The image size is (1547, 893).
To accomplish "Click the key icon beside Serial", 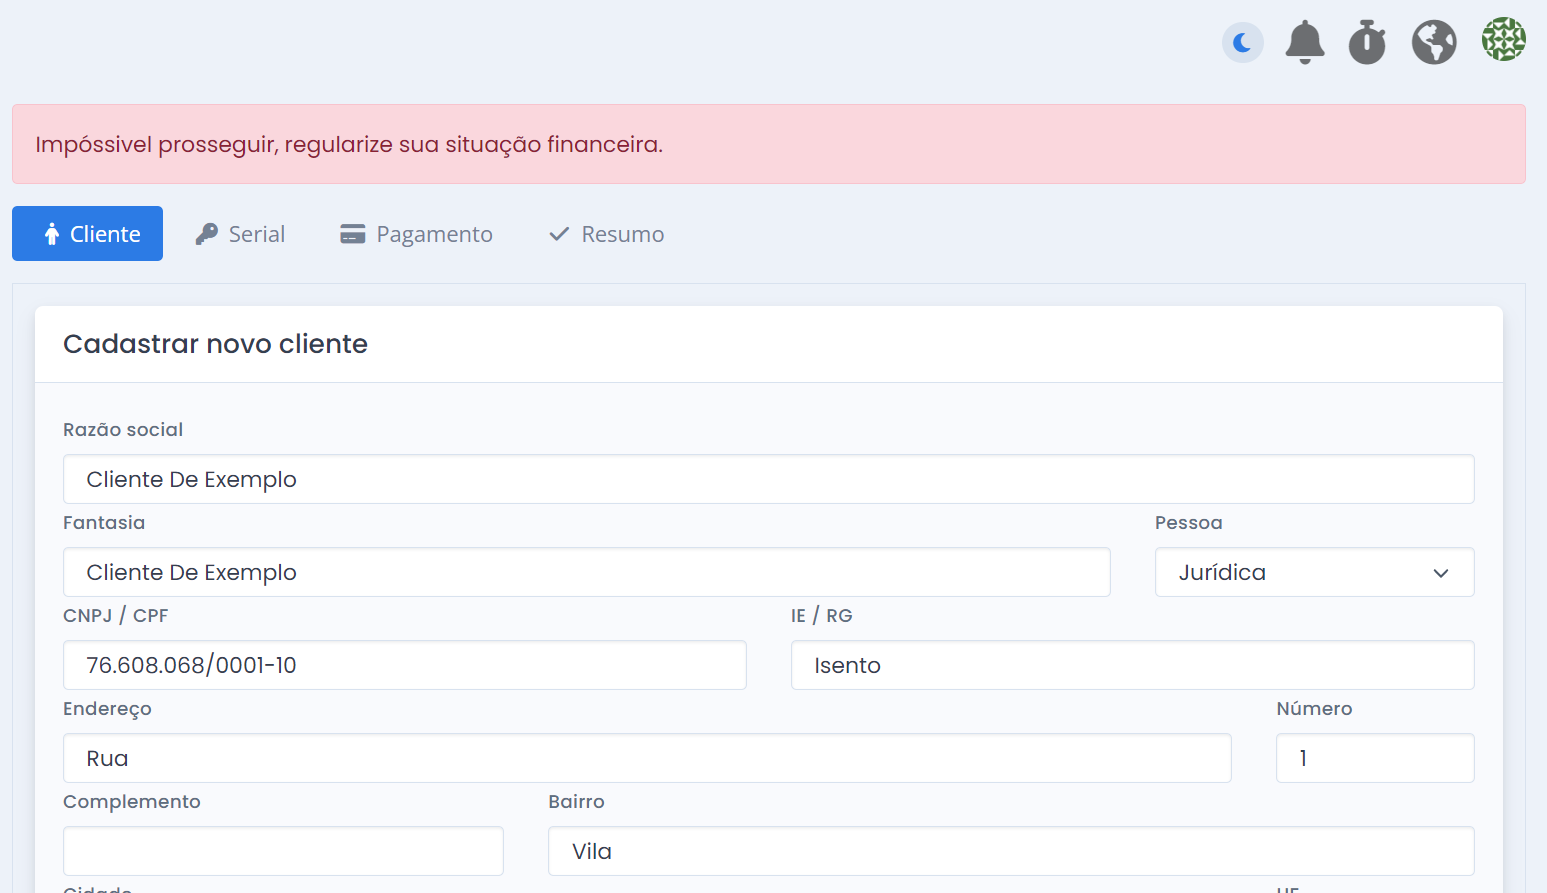I will click(207, 234).
